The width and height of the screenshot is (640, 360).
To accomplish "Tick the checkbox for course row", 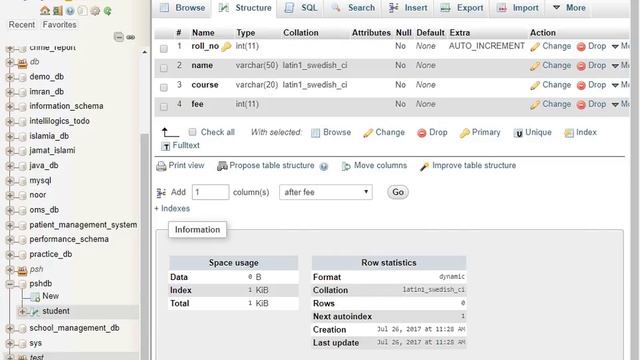I will [164, 87].
